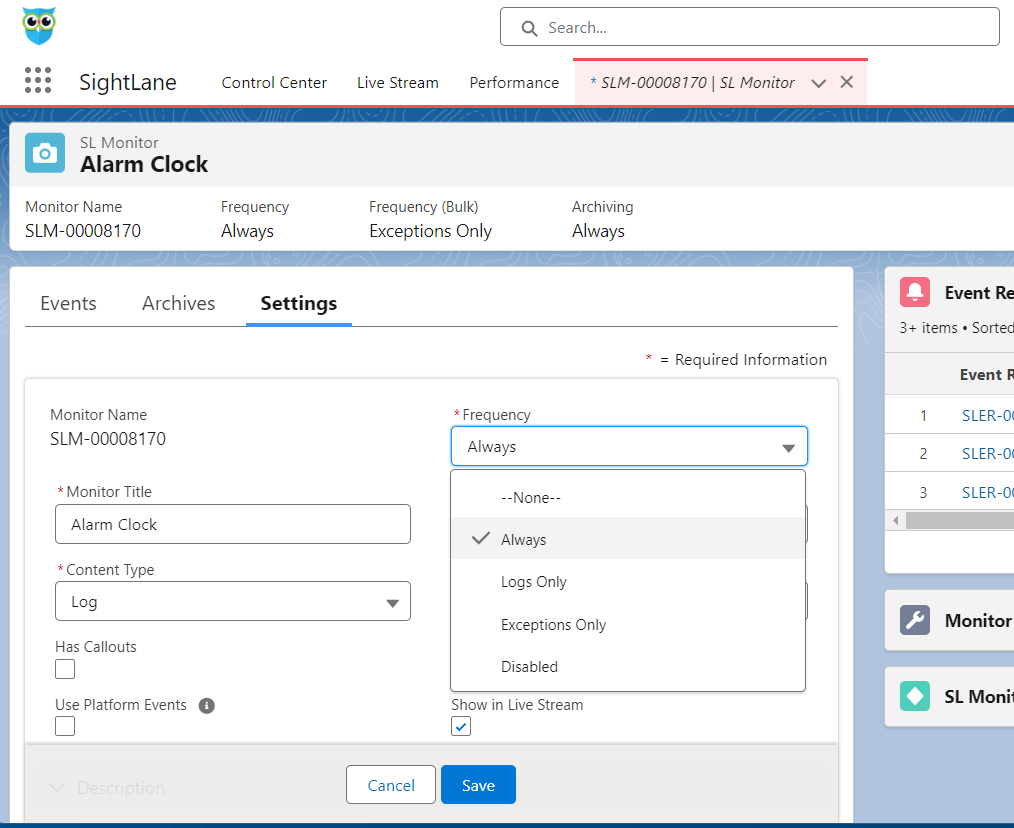Go to the Control Center nav item
The height and width of the screenshot is (828, 1014).
(274, 83)
